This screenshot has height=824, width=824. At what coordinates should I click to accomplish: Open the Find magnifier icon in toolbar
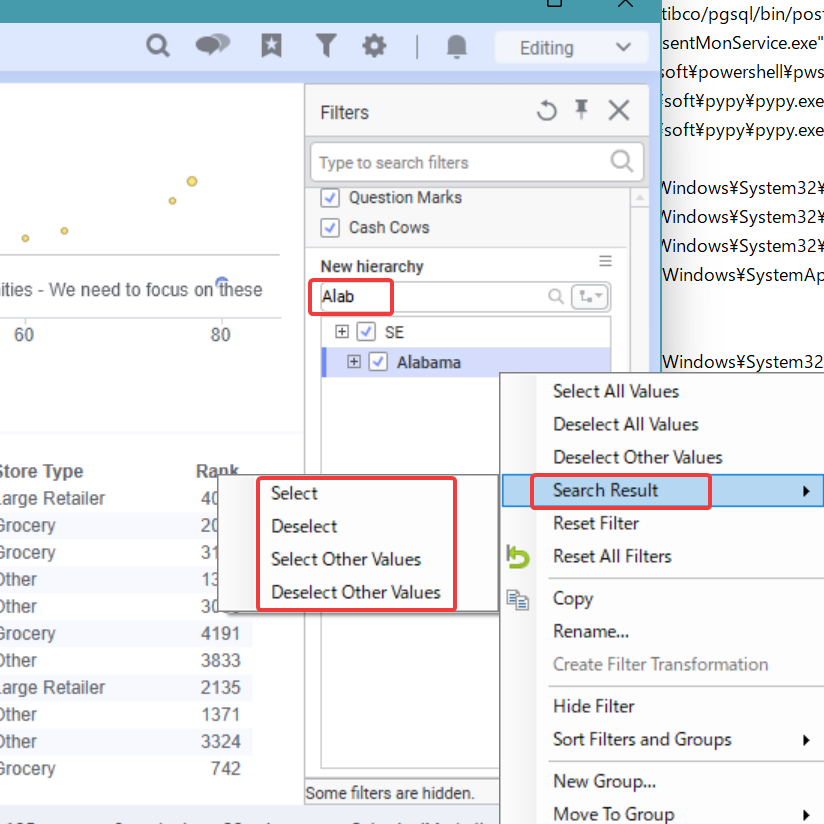tap(158, 46)
